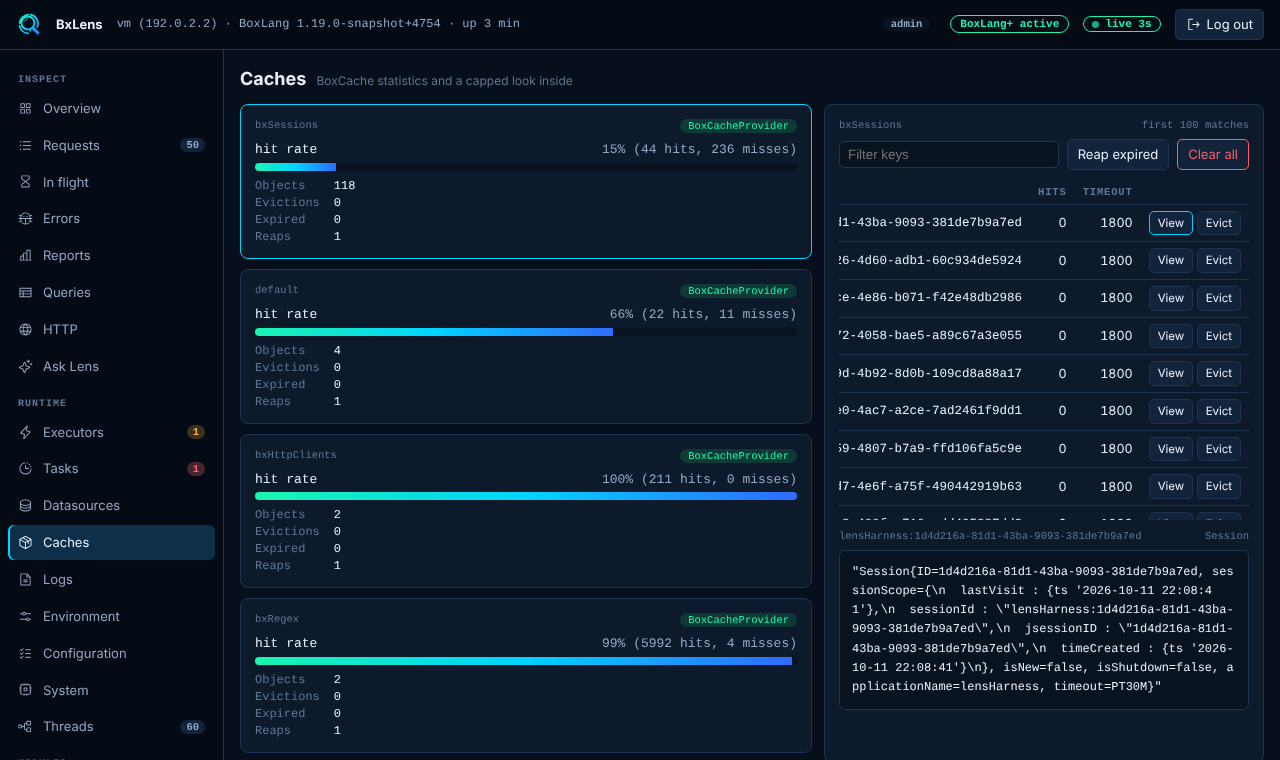Click the bxSessions hit rate bar

[526, 167]
